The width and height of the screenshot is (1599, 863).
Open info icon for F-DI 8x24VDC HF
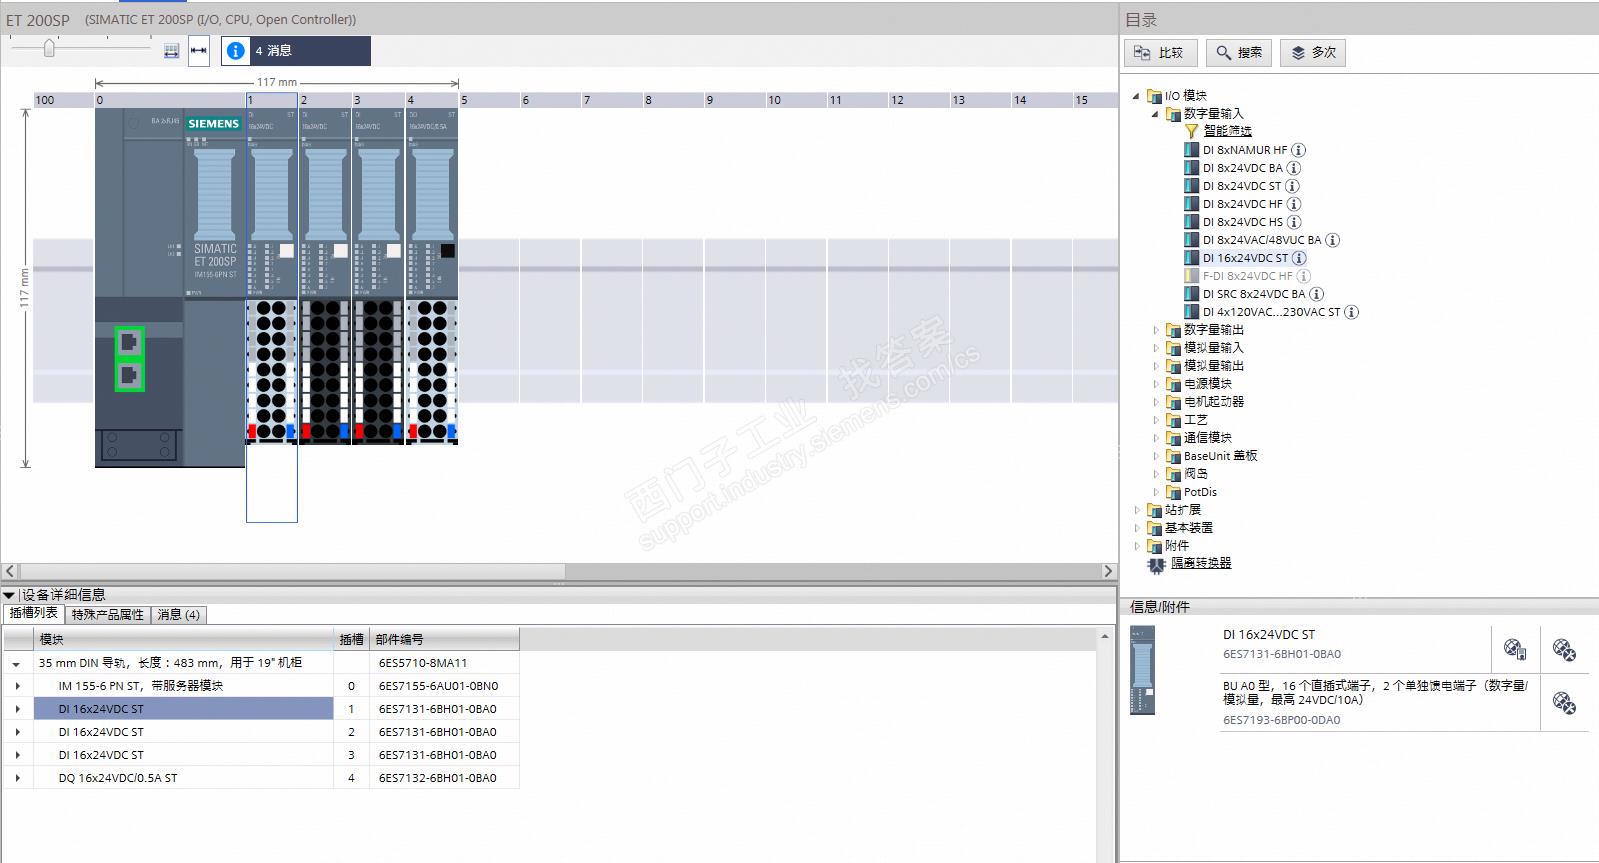[1303, 276]
